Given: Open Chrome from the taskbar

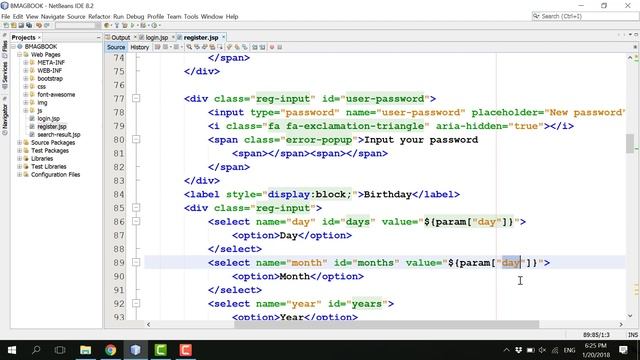Looking at the screenshot, I should (x=110, y=350).
